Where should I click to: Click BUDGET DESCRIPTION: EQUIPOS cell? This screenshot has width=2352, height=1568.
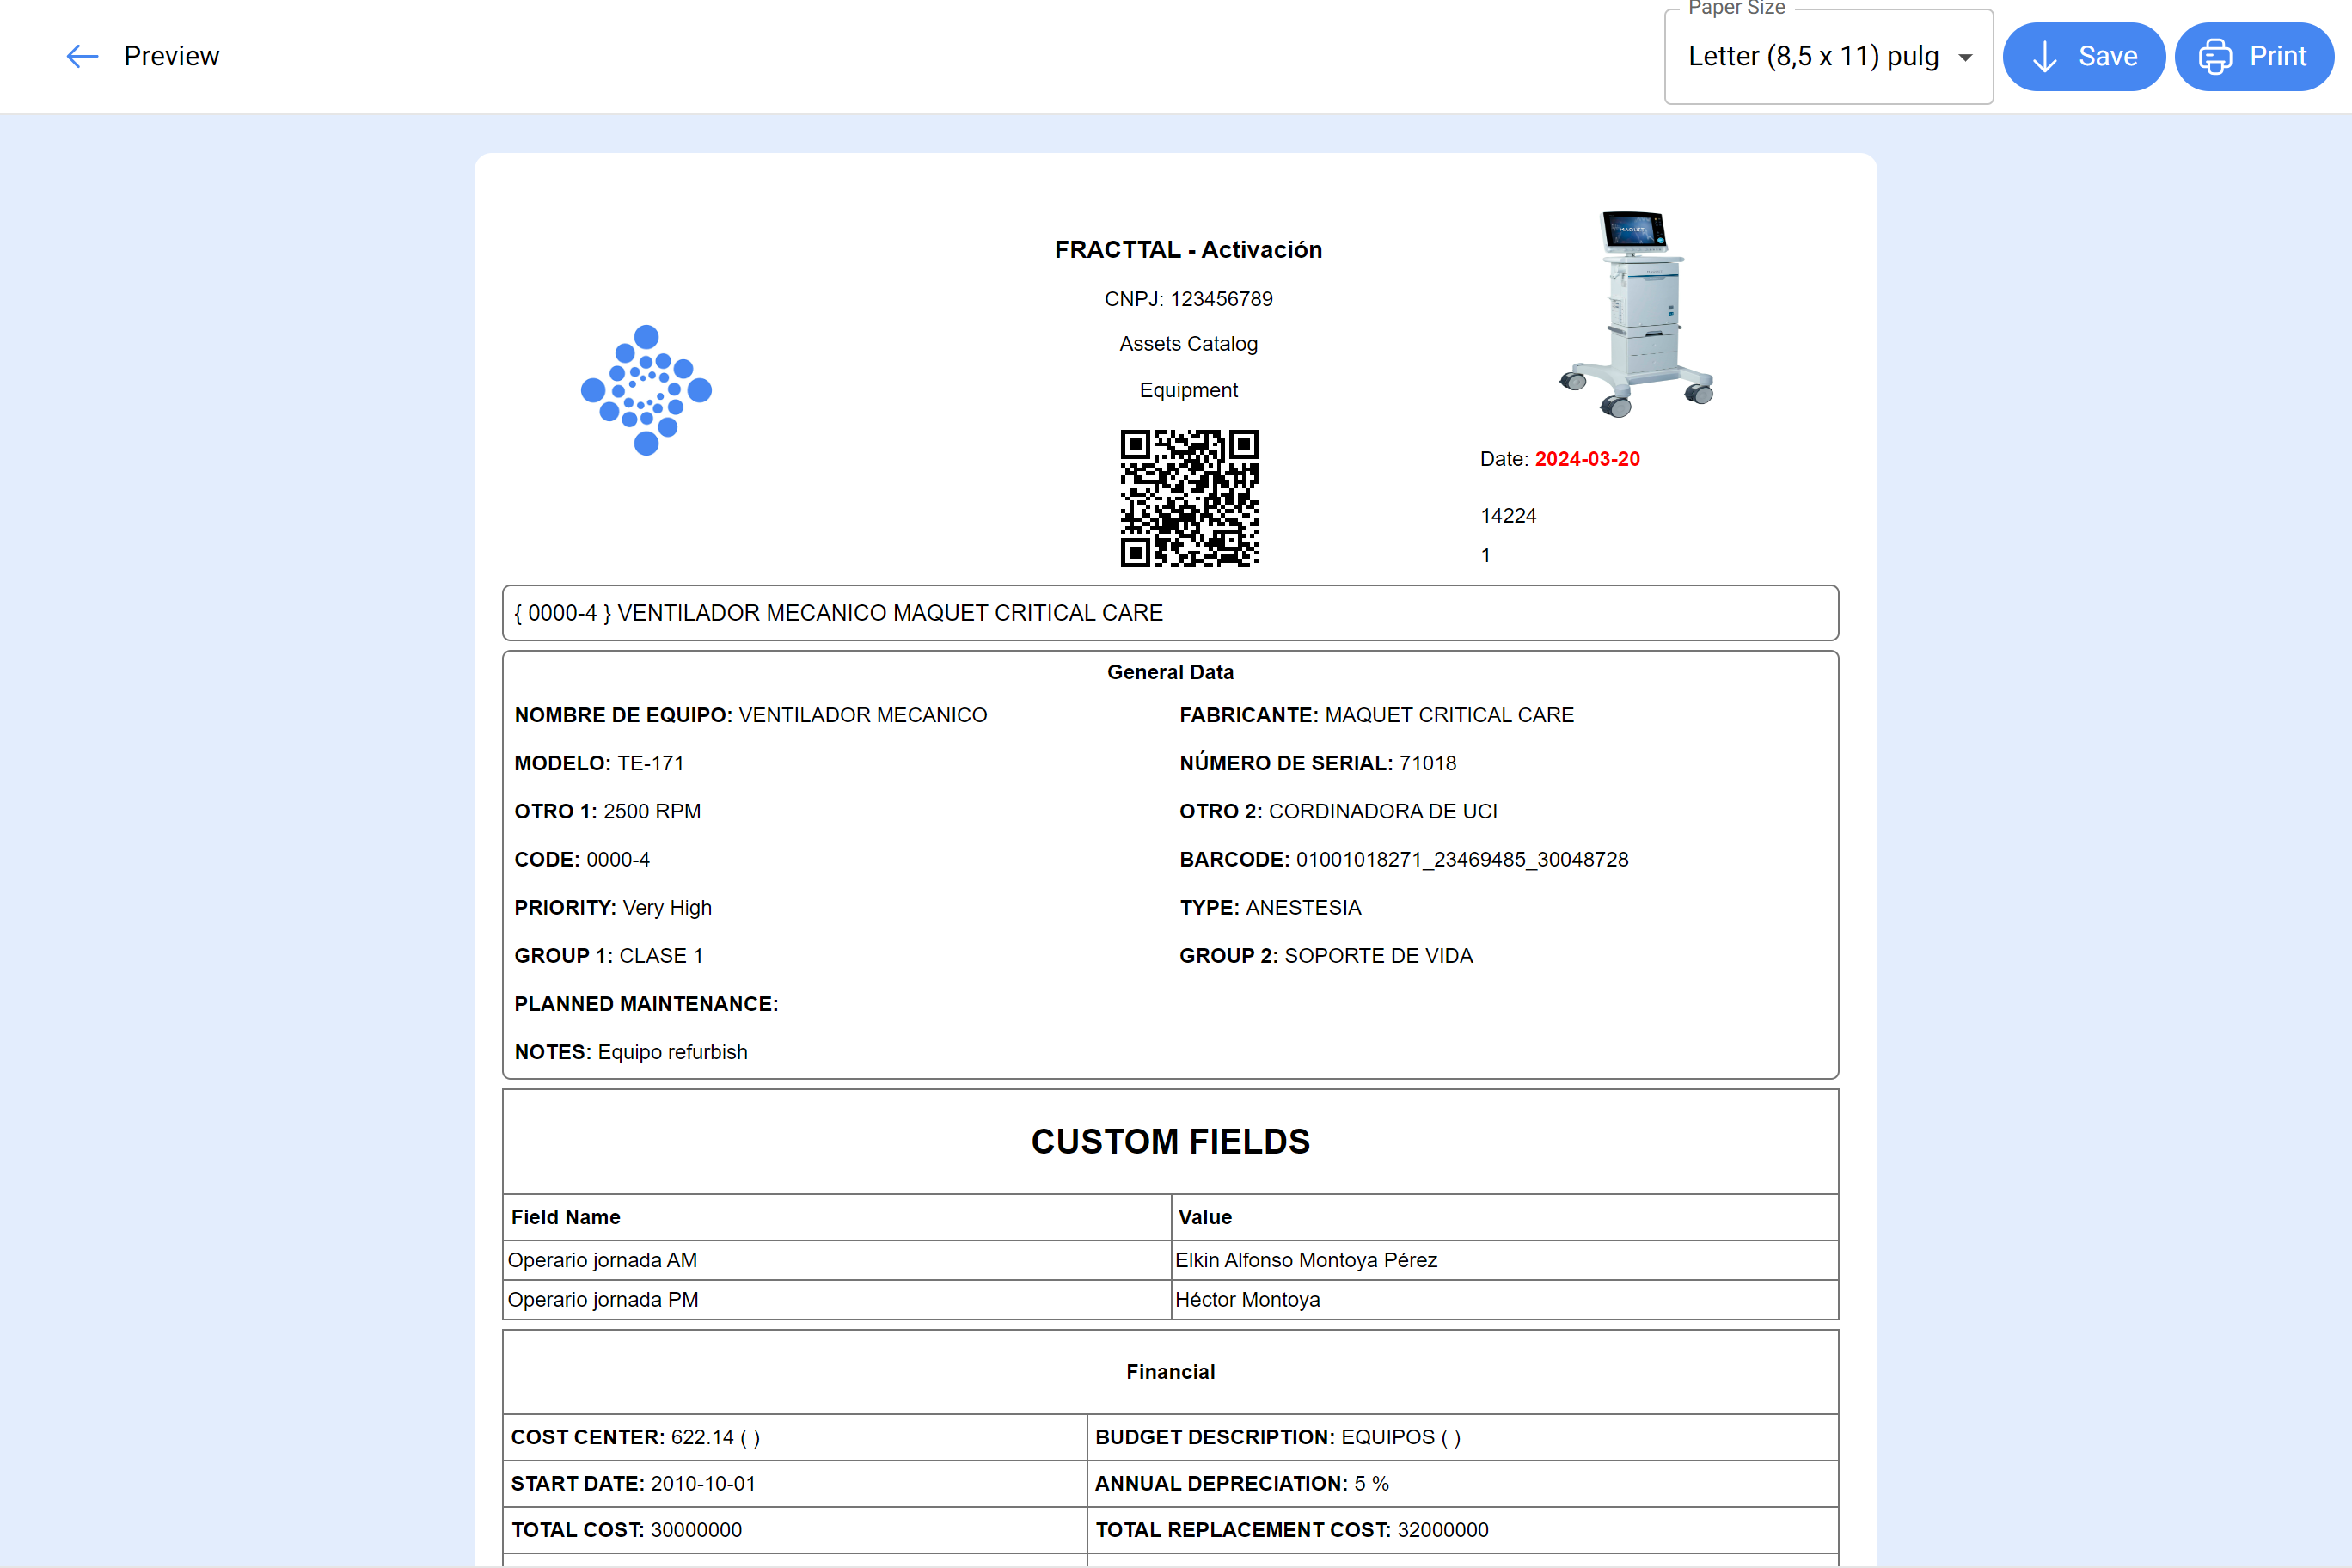pyautogui.click(x=1462, y=1437)
